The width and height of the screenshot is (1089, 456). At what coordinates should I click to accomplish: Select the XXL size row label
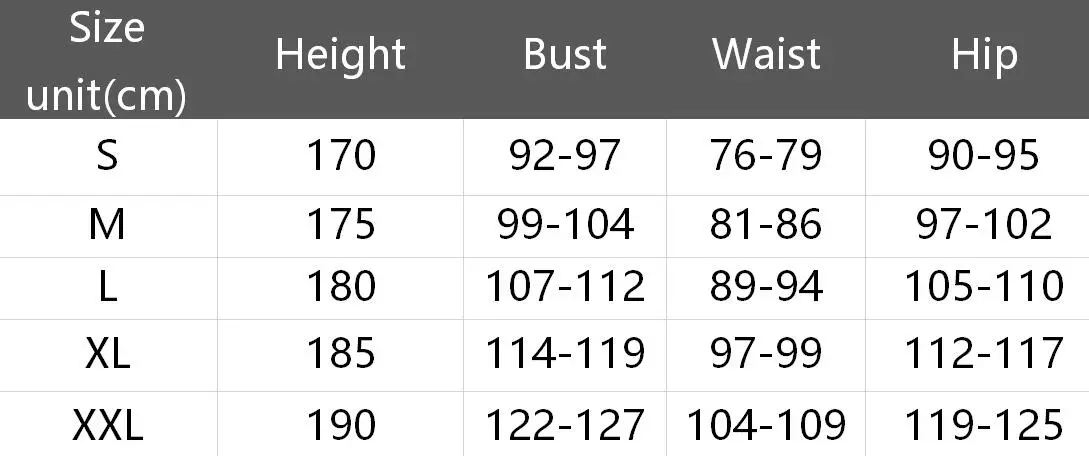pos(108,425)
